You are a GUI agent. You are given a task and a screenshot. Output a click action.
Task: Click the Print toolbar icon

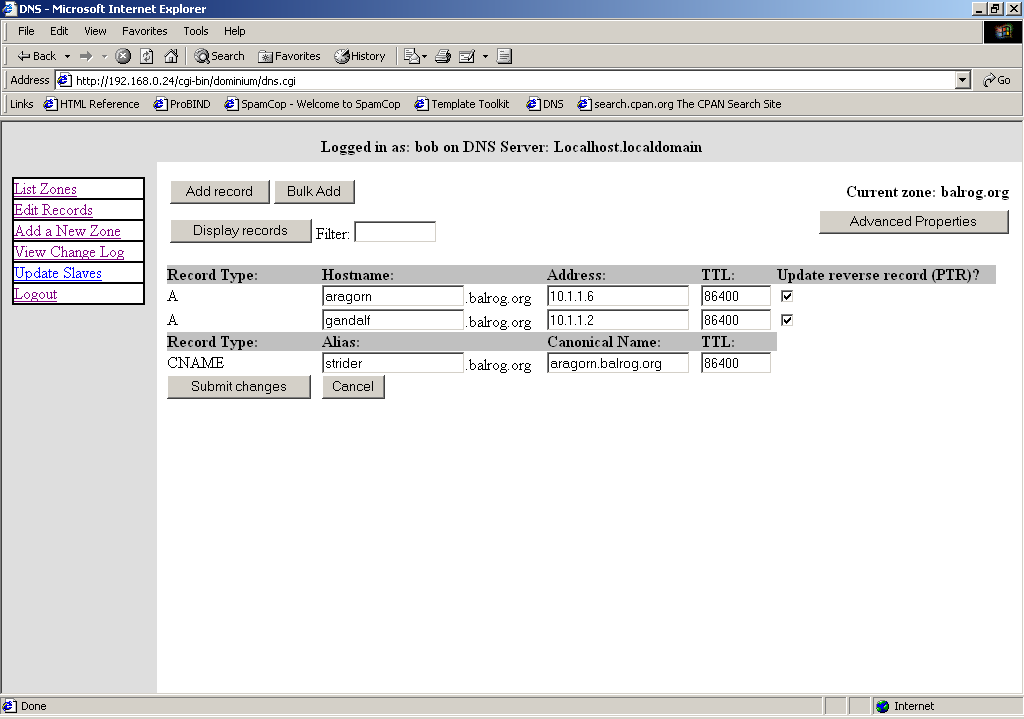coord(443,56)
